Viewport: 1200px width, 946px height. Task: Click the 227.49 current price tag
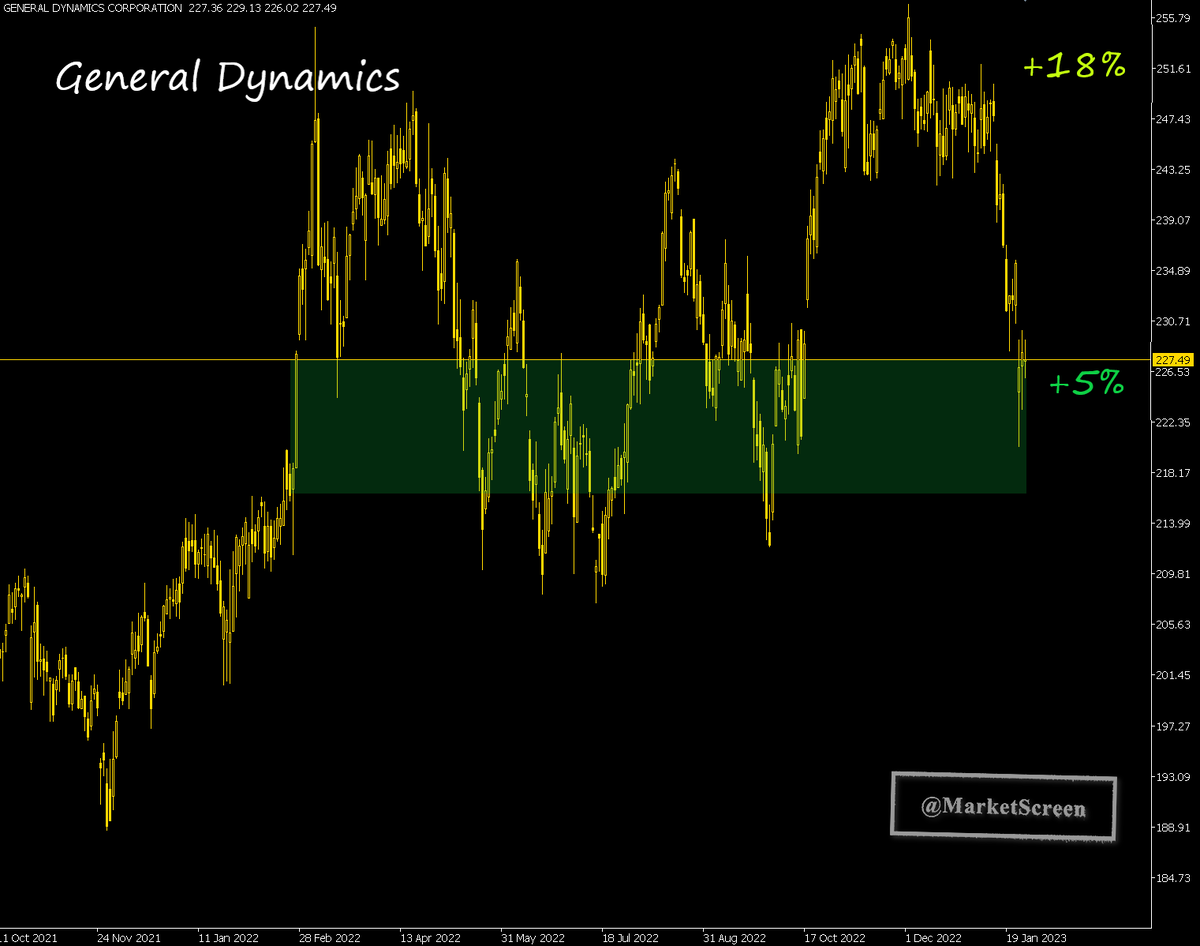coord(1172,360)
